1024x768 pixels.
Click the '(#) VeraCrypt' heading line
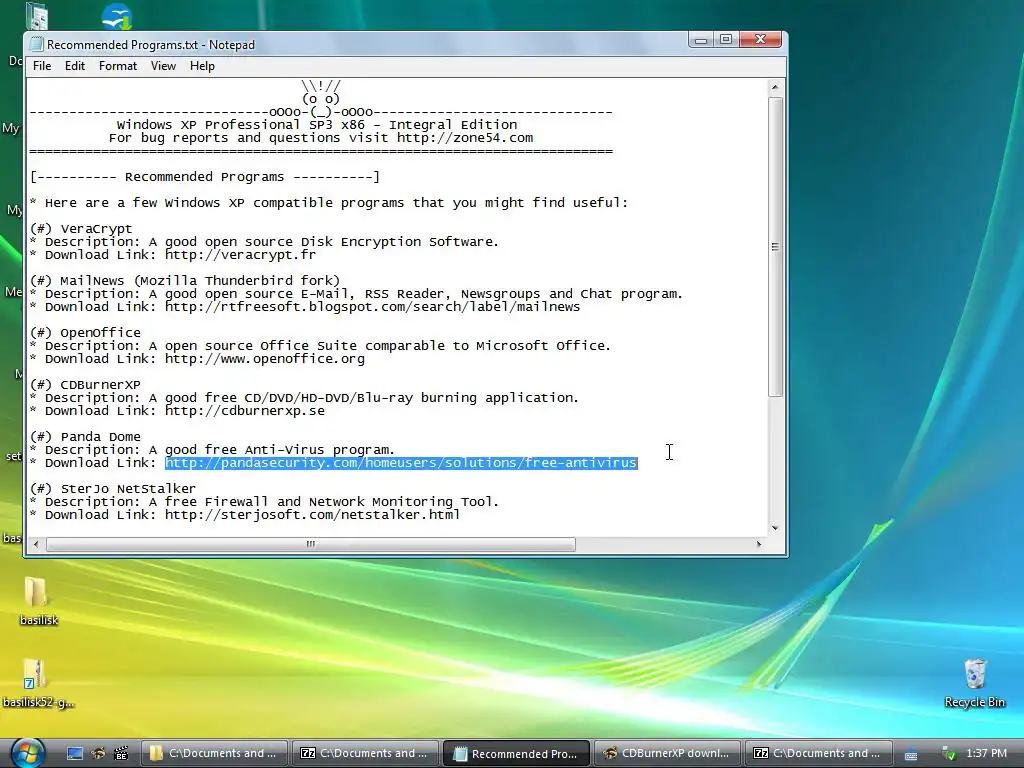(81, 229)
